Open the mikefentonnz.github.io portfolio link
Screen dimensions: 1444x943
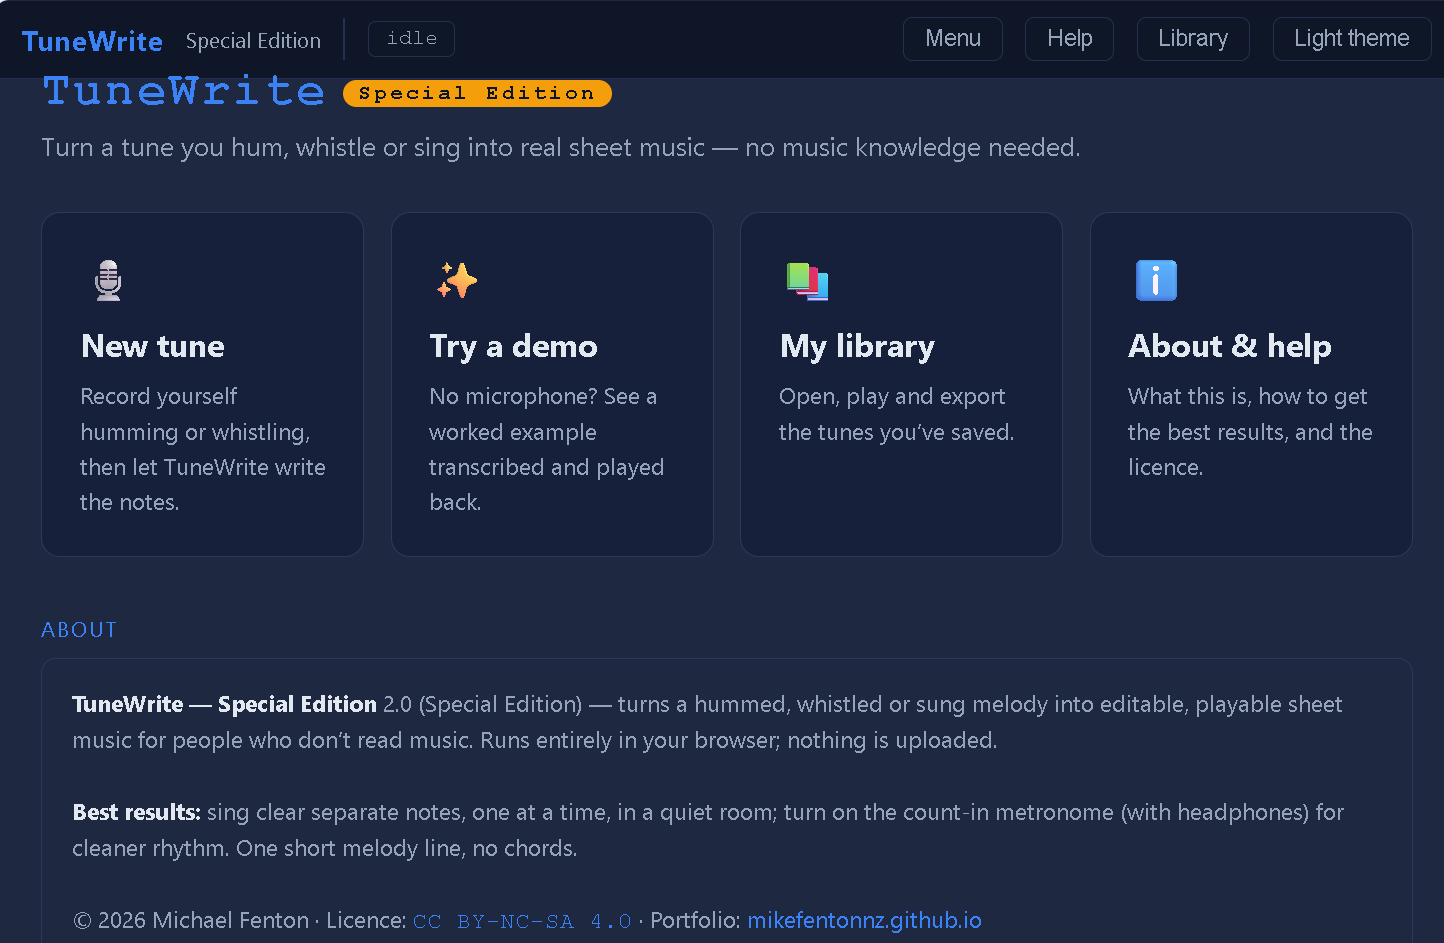(x=865, y=920)
